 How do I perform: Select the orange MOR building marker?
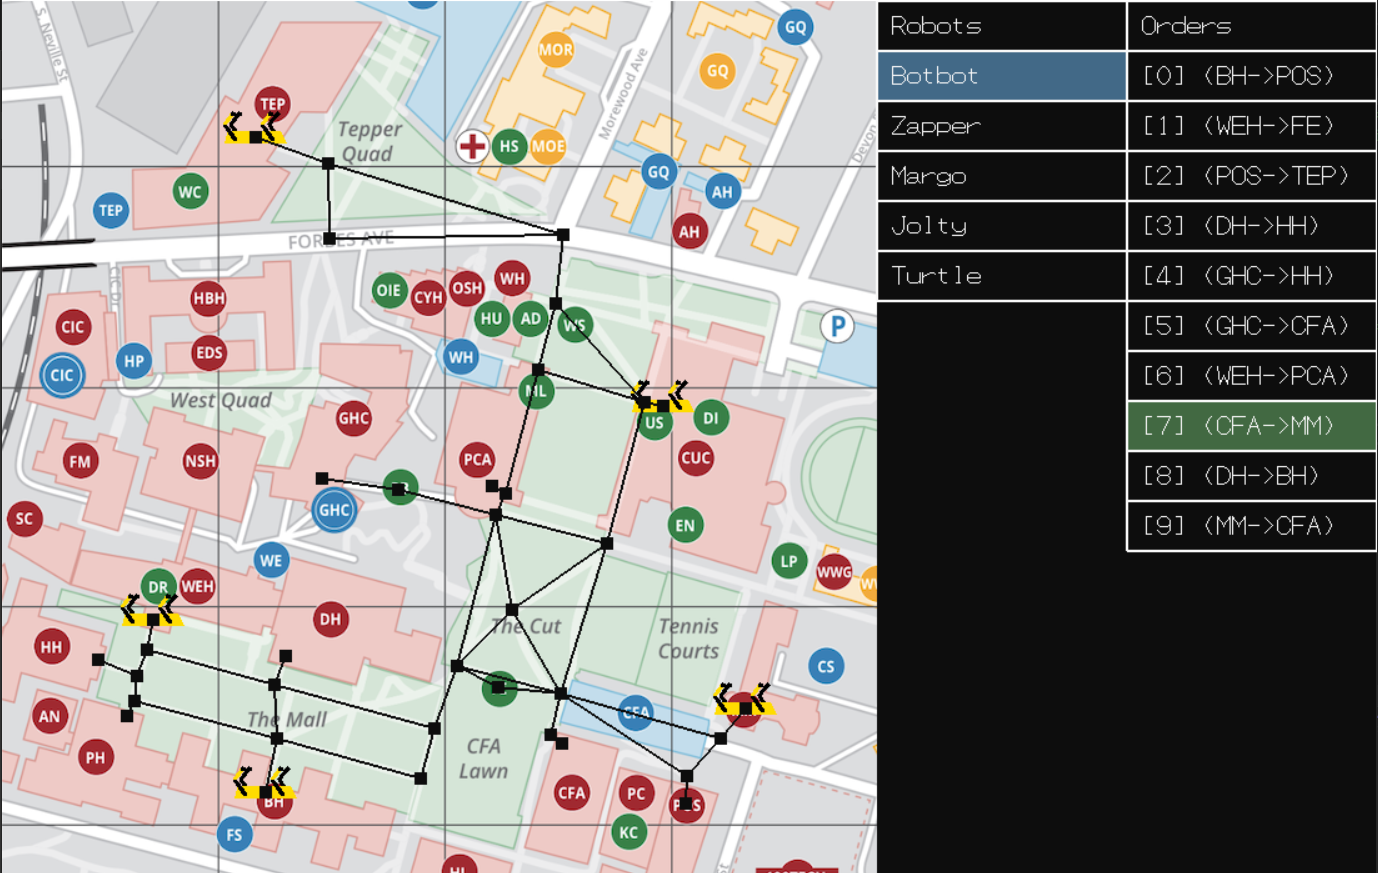coord(555,50)
